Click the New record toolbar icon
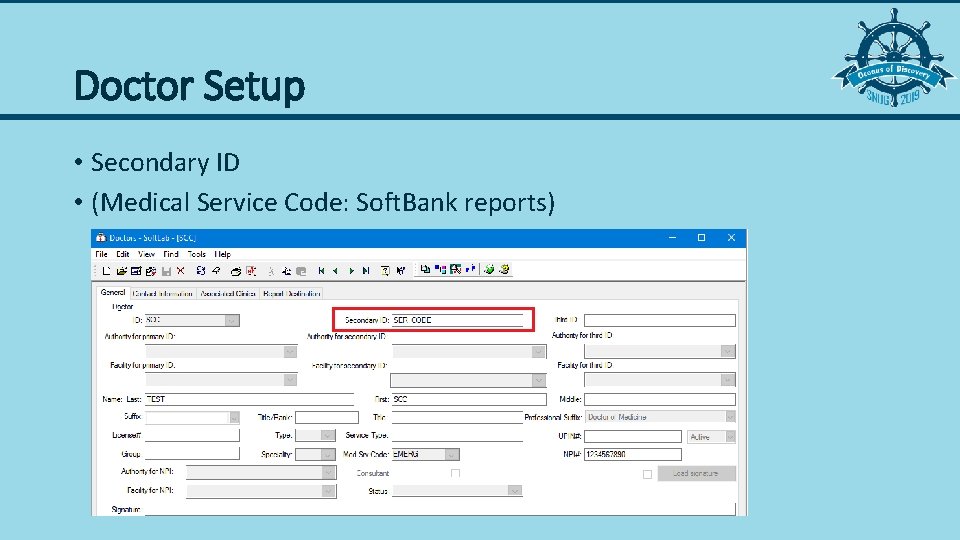Viewport: 960px width, 540px height. click(x=107, y=271)
